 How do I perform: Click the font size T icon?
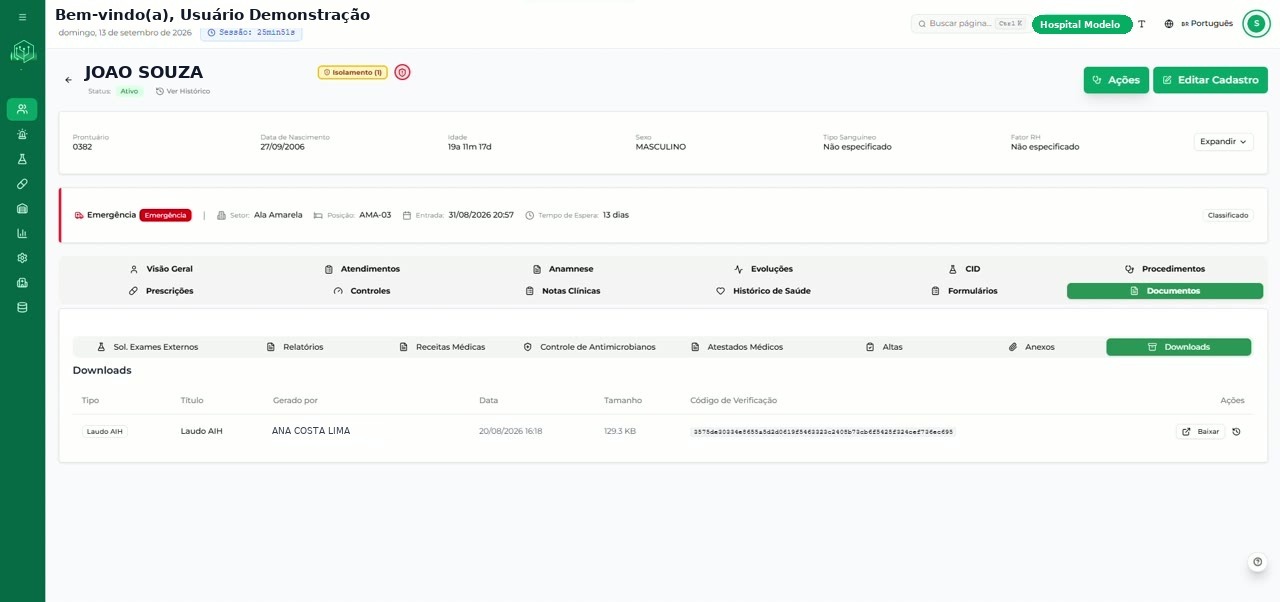point(1142,24)
